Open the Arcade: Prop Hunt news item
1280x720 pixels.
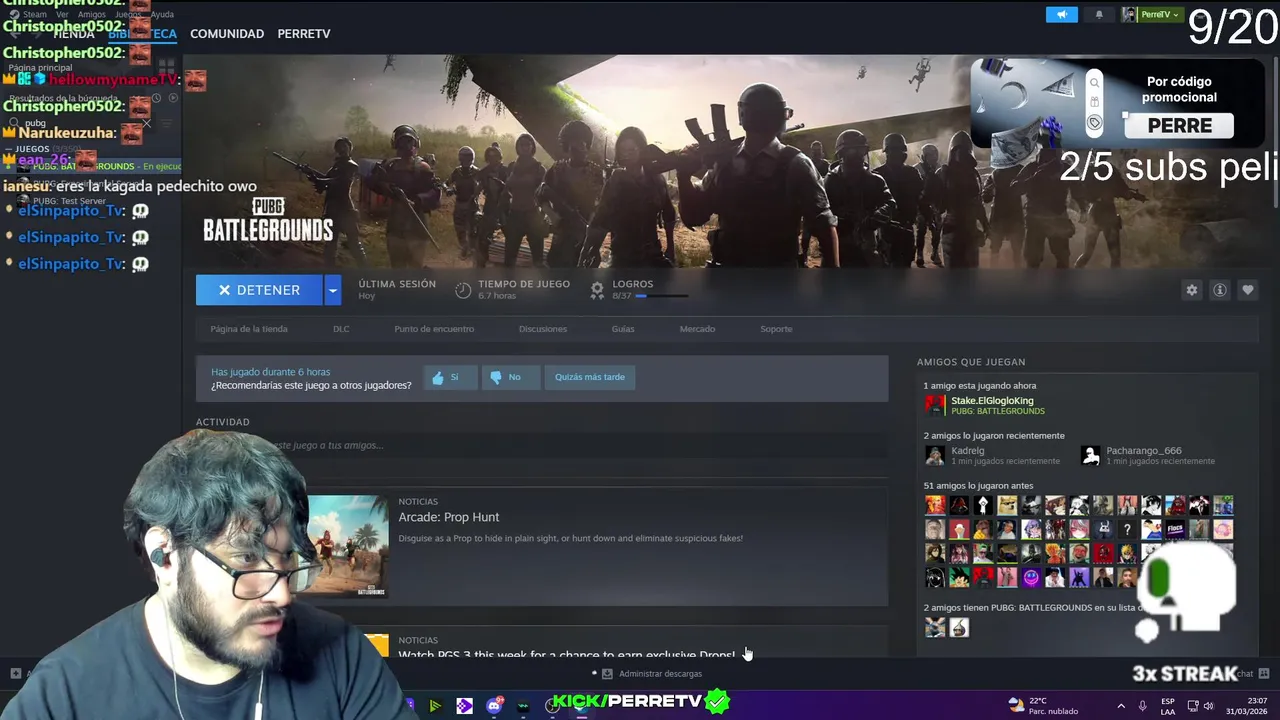pyautogui.click(x=448, y=517)
